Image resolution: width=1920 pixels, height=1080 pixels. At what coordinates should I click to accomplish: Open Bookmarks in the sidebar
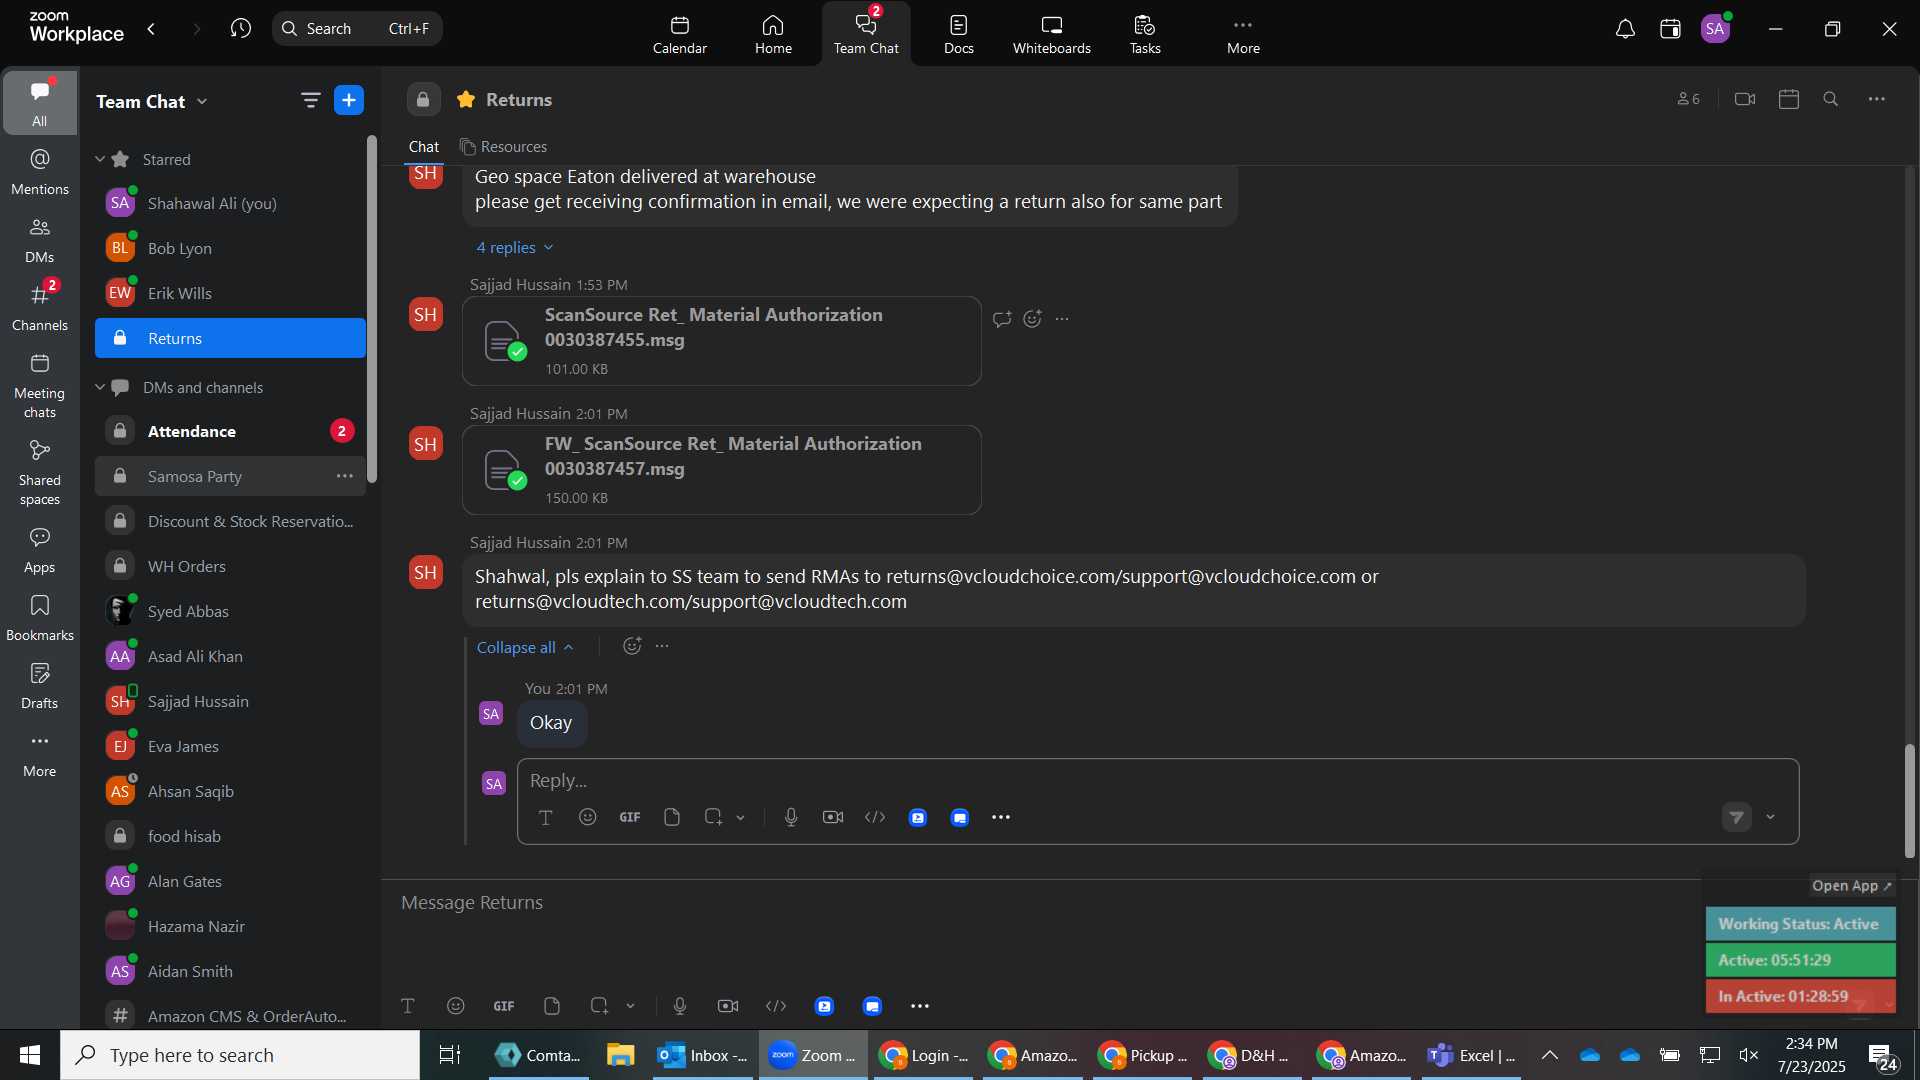click(39, 618)
